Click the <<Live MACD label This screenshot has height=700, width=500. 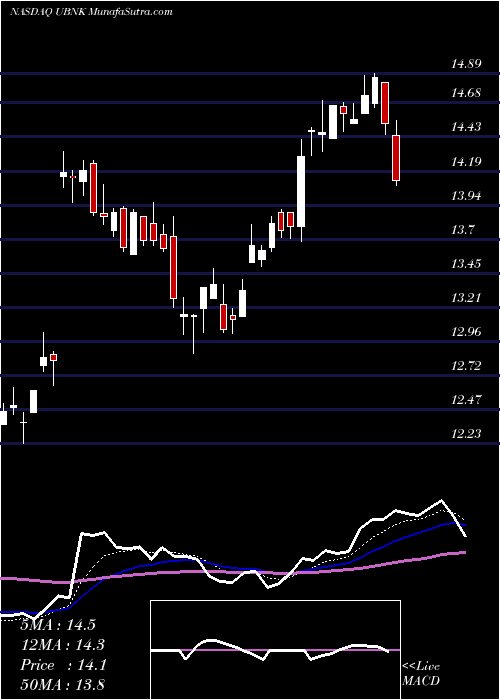421,674
